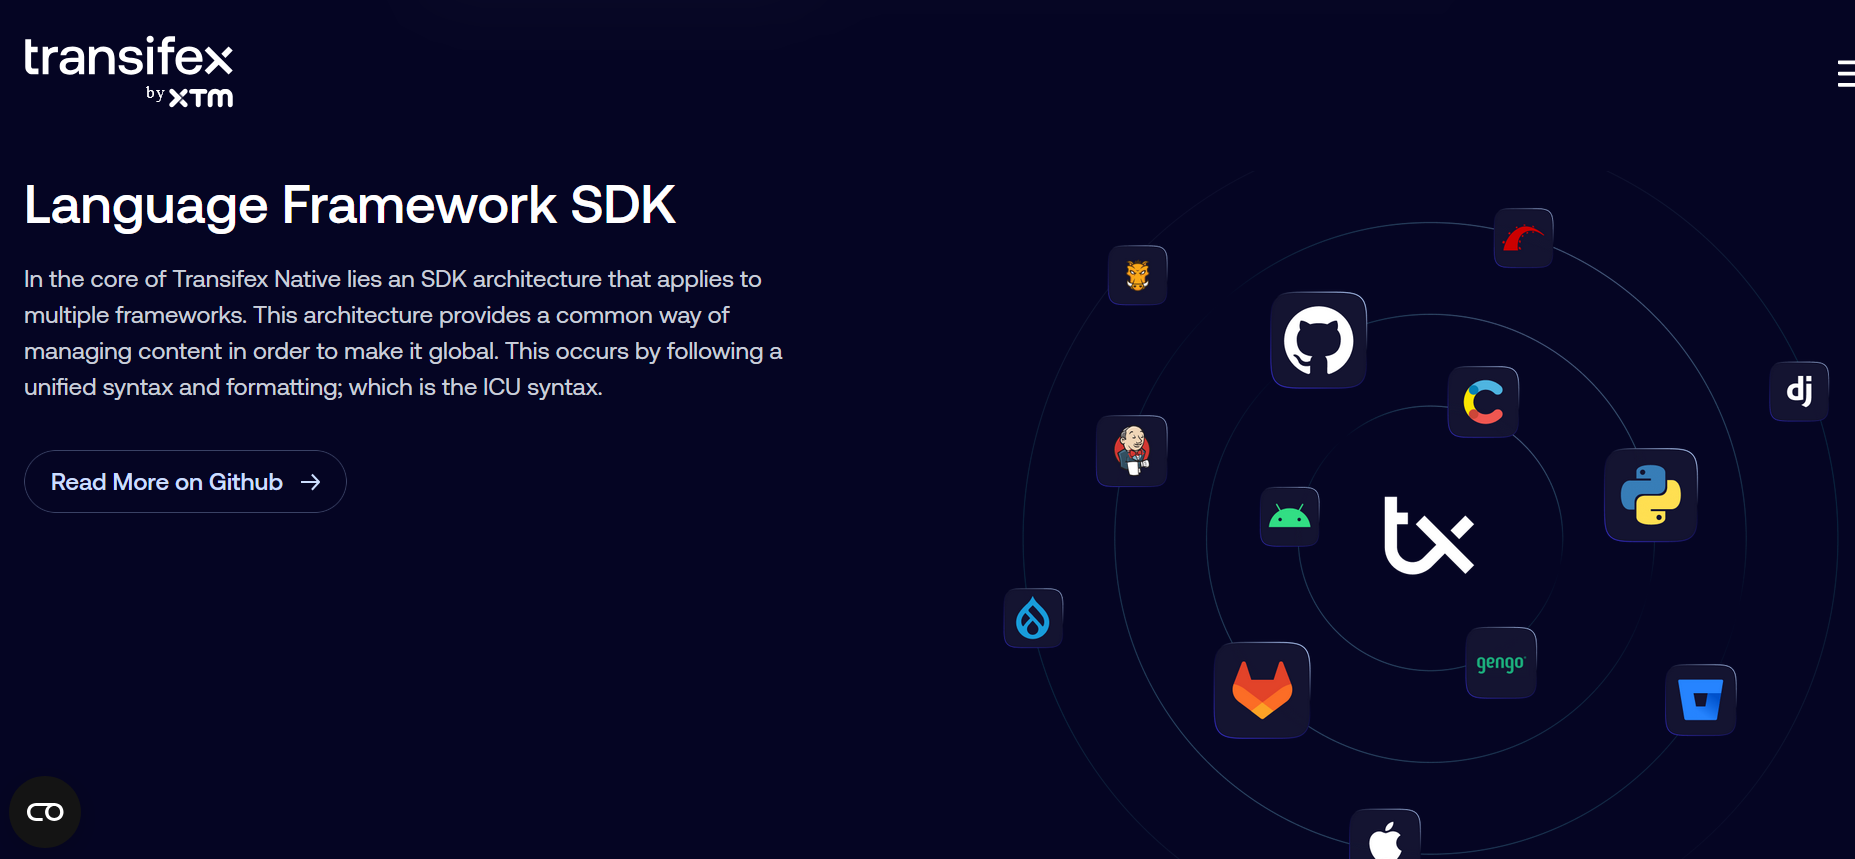Click the Read More on Github button

[185, 482]
